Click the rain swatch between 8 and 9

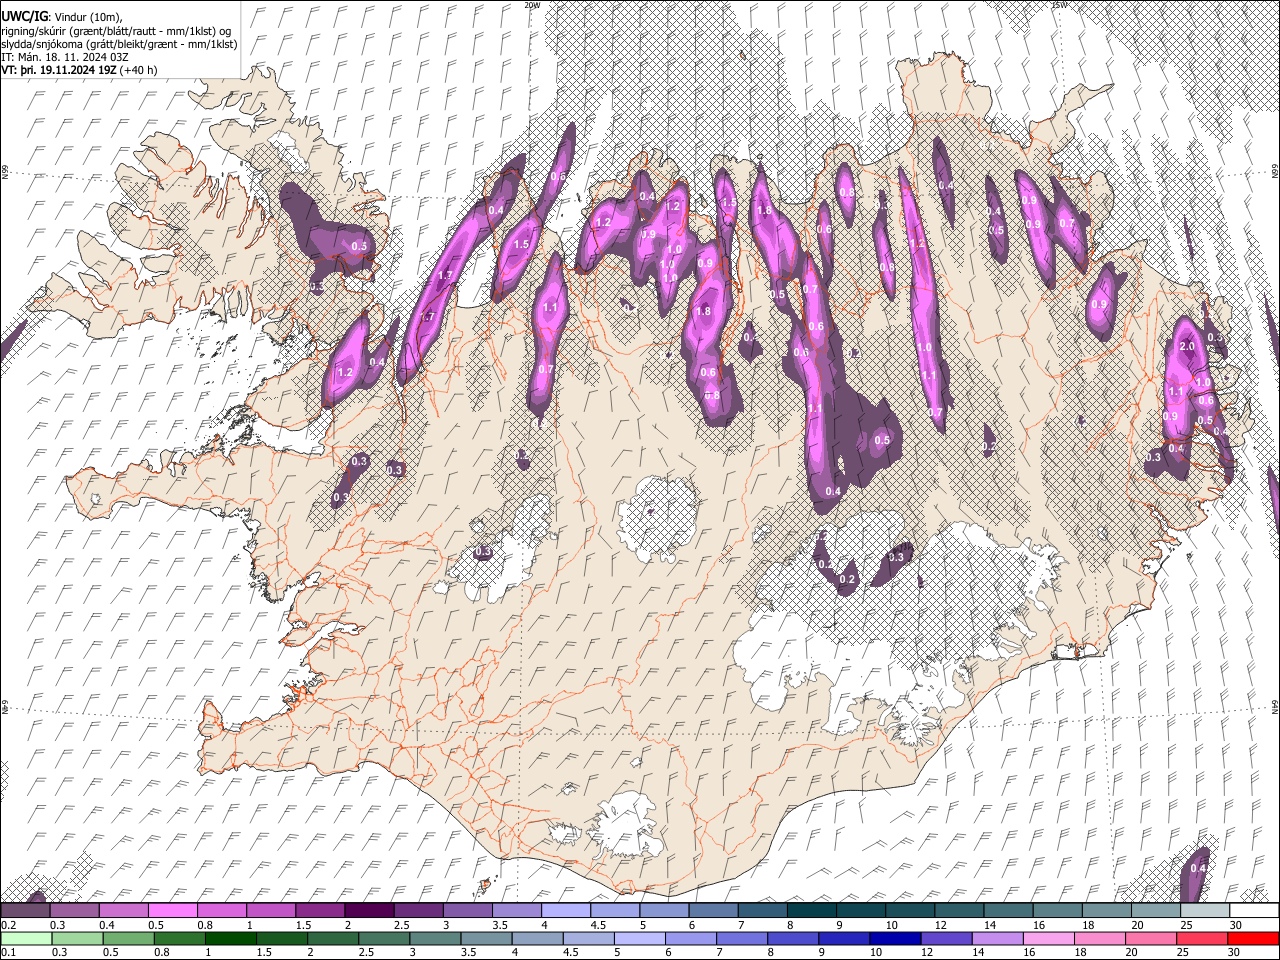(793, 938)
